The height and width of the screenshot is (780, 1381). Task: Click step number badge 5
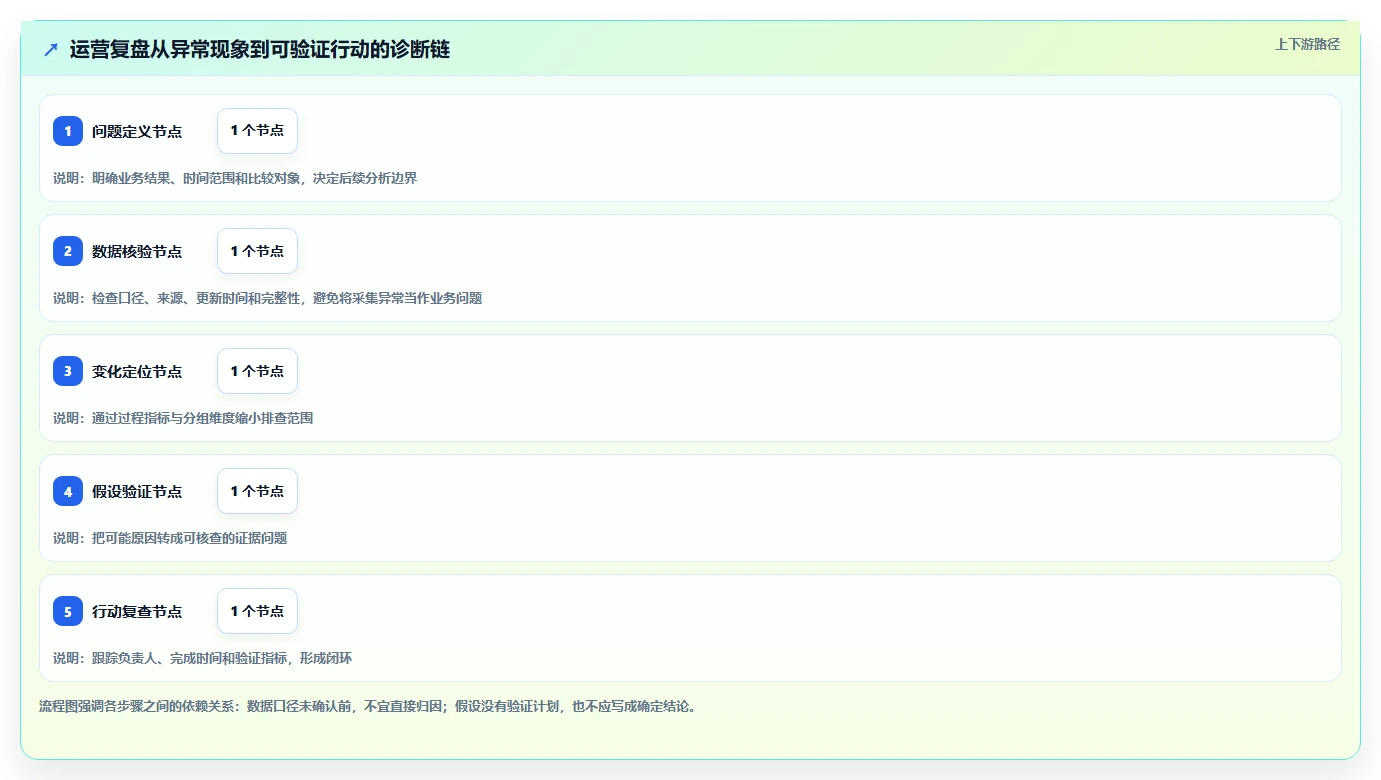point(68,611)
